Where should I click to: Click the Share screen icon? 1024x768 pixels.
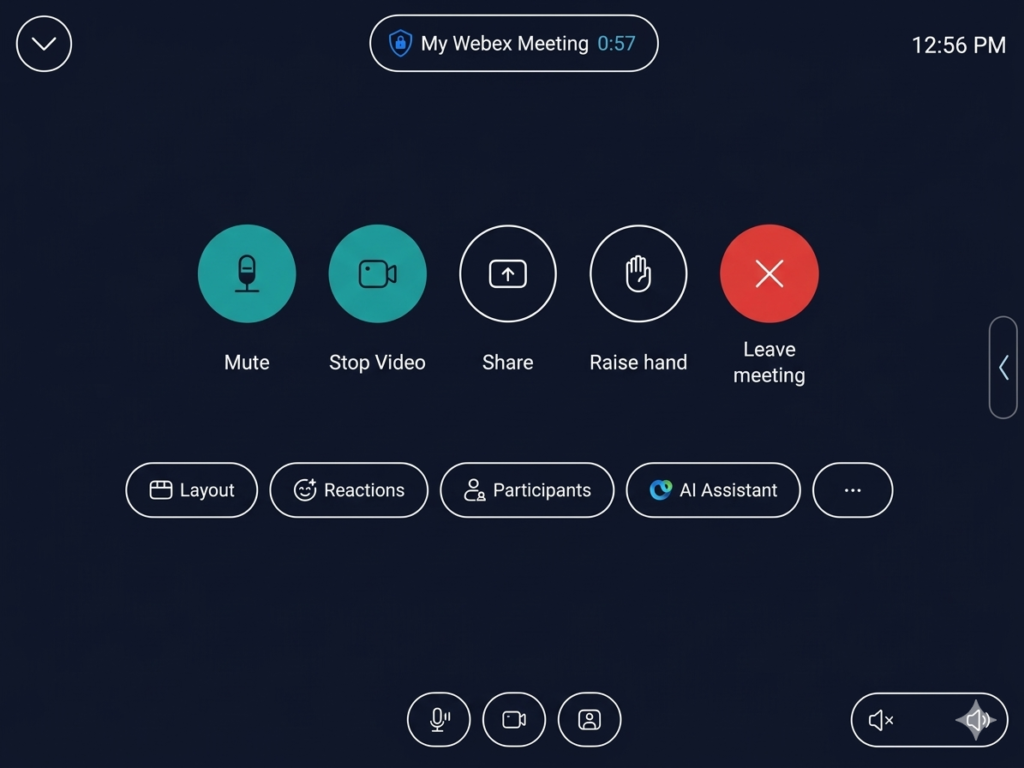tap(508, 273)
